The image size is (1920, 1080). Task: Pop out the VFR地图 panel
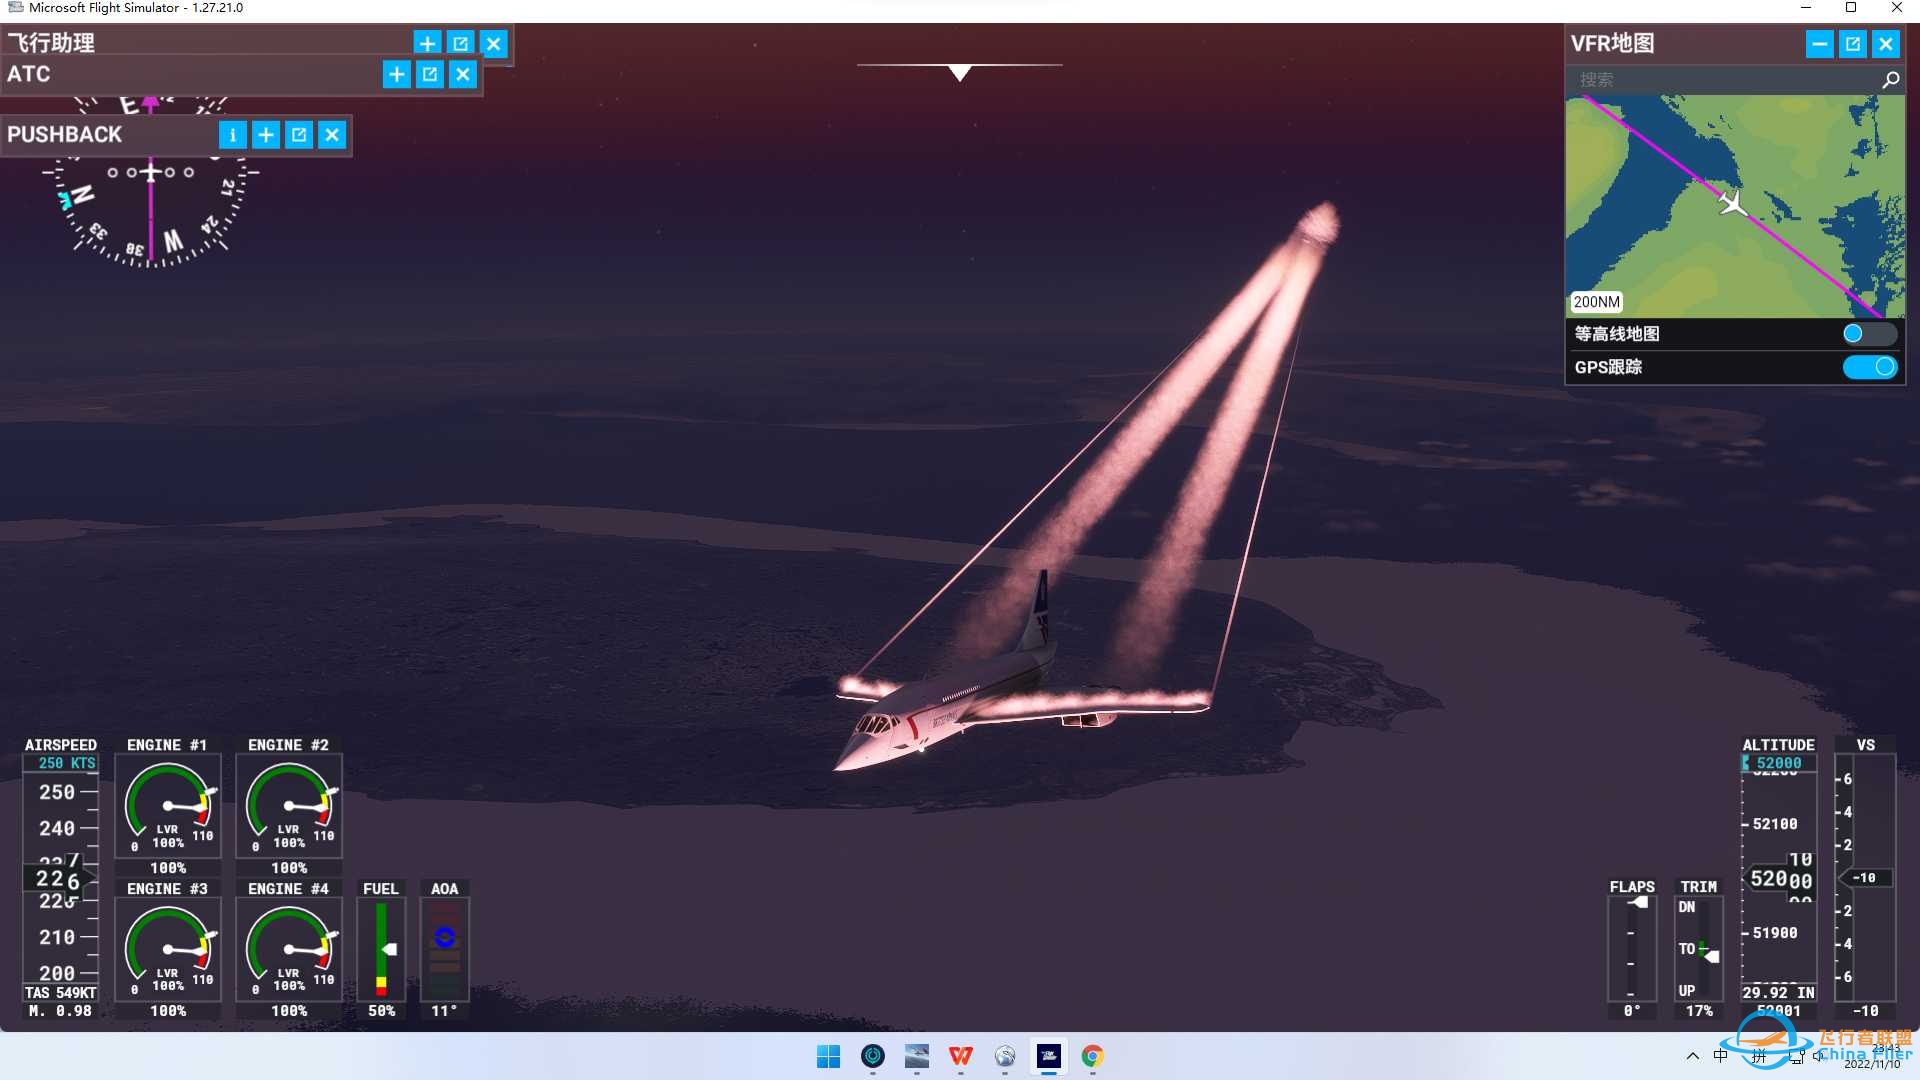pyautogui.click(x=1853, y=44)
